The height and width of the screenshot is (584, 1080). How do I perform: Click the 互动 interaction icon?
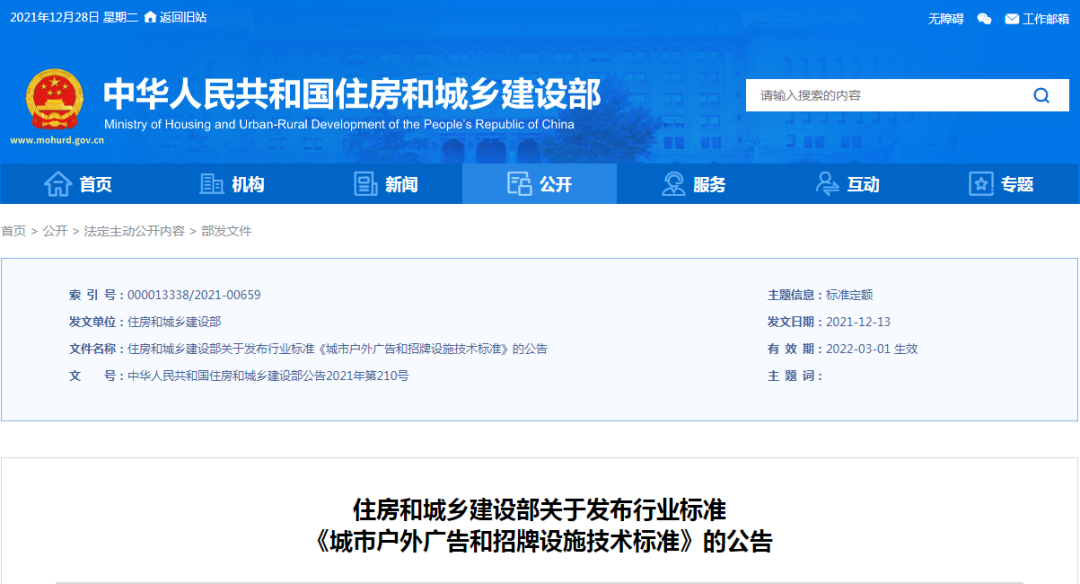826,184
